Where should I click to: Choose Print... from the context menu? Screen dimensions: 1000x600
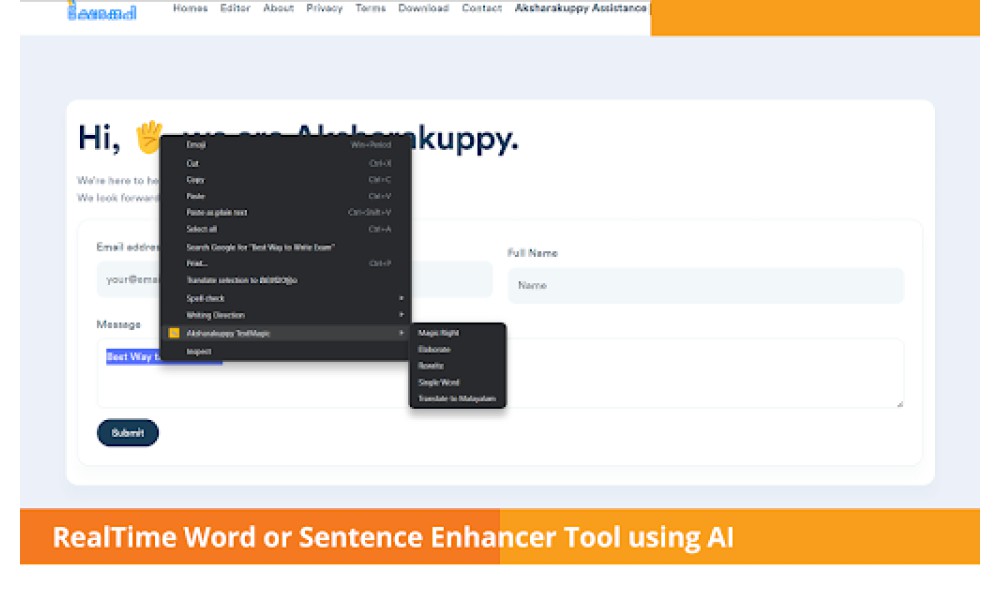pos(285,263)
